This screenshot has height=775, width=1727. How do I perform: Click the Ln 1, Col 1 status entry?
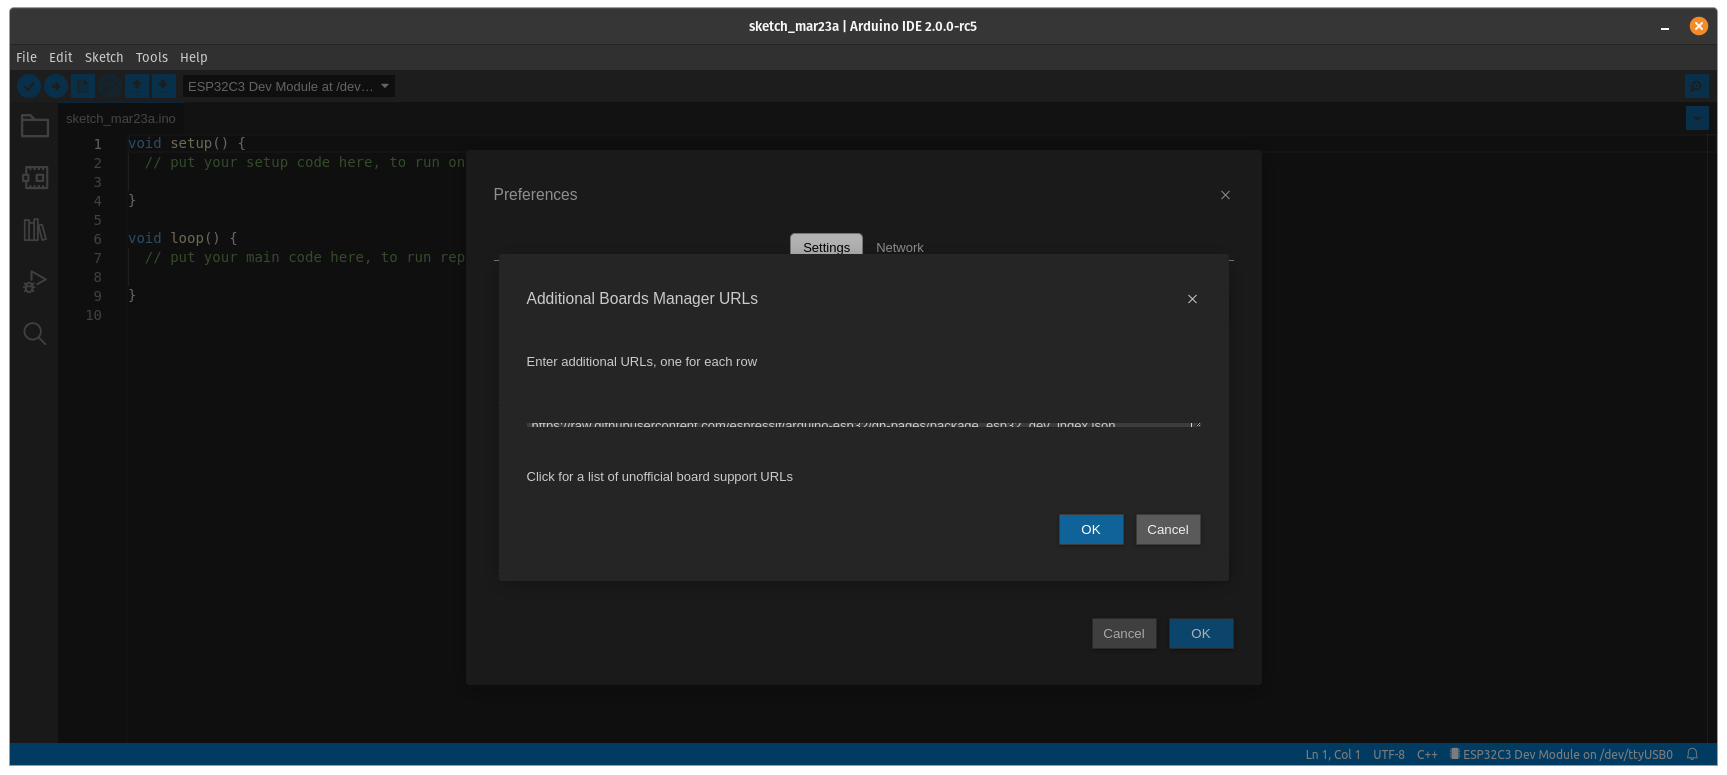coord(1333,755)
